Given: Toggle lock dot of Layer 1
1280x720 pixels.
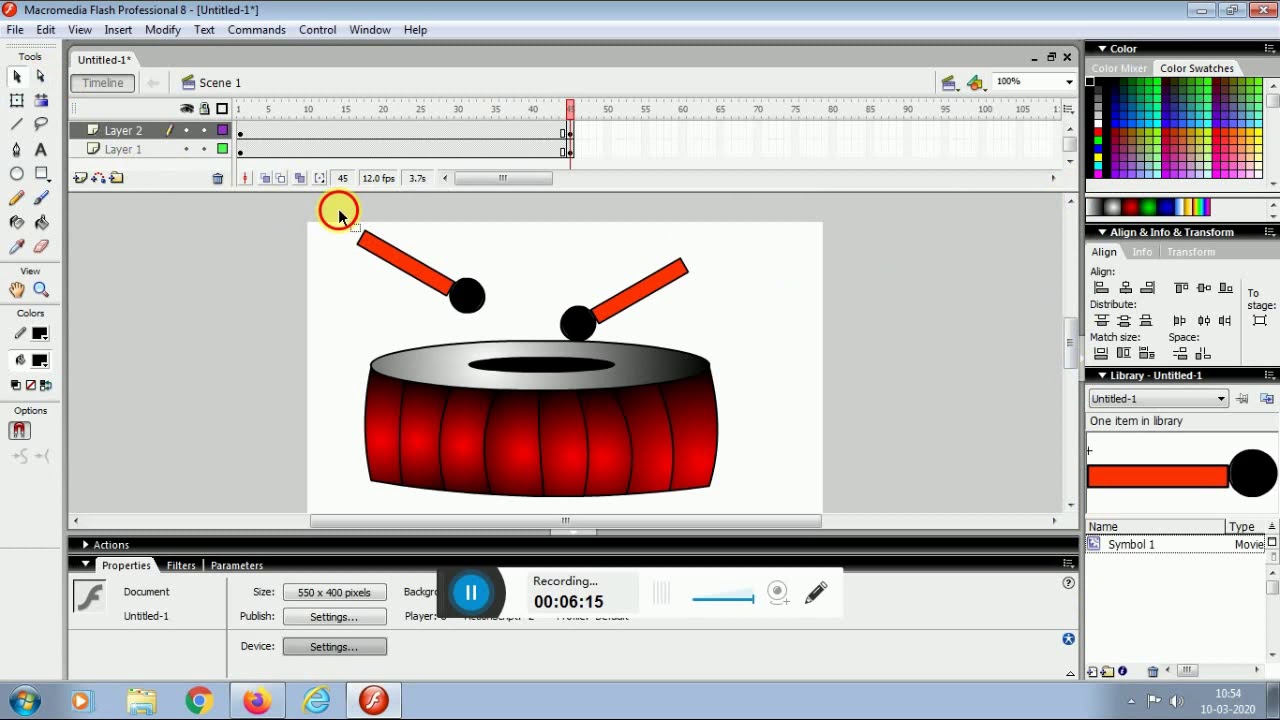Looking at the screenshot, I should pos(204,149).
